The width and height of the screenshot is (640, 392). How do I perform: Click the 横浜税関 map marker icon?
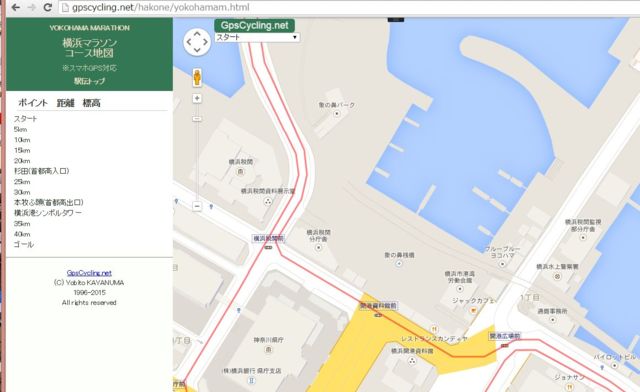tap(240, 171)
